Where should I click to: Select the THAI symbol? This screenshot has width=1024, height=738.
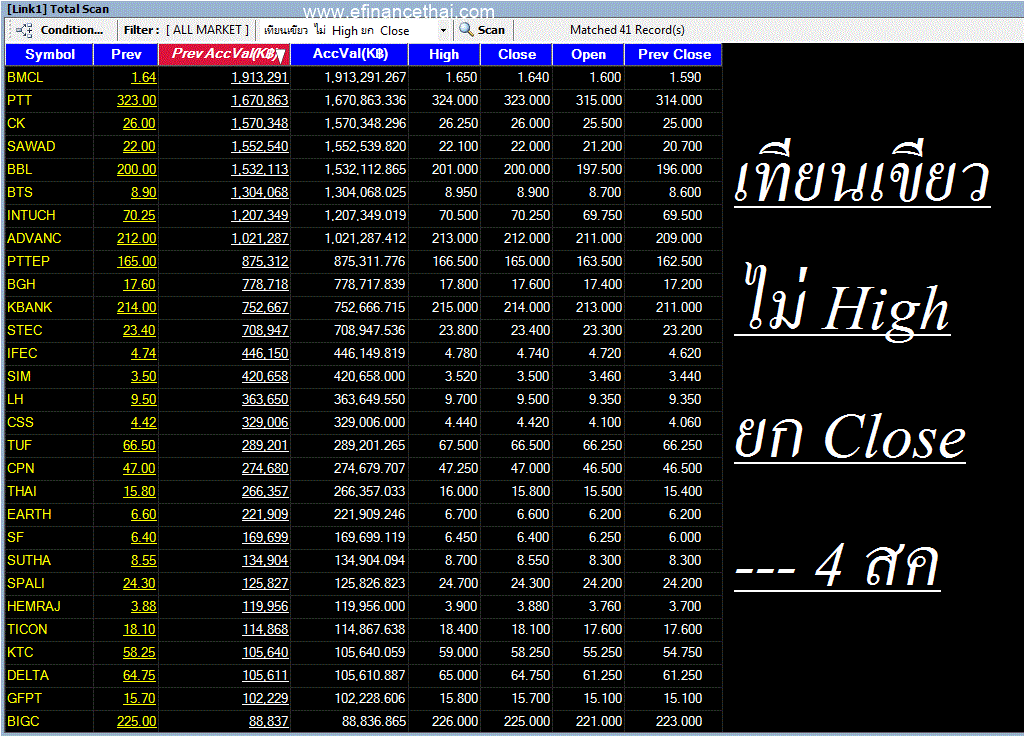point(22,491)
